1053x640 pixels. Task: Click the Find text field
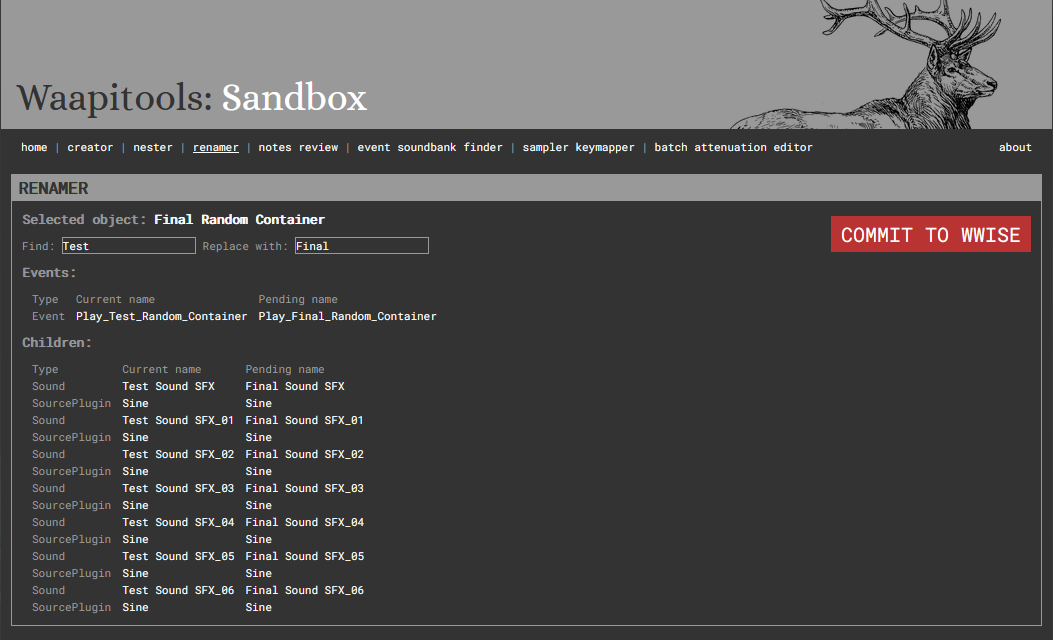point(128,246)
